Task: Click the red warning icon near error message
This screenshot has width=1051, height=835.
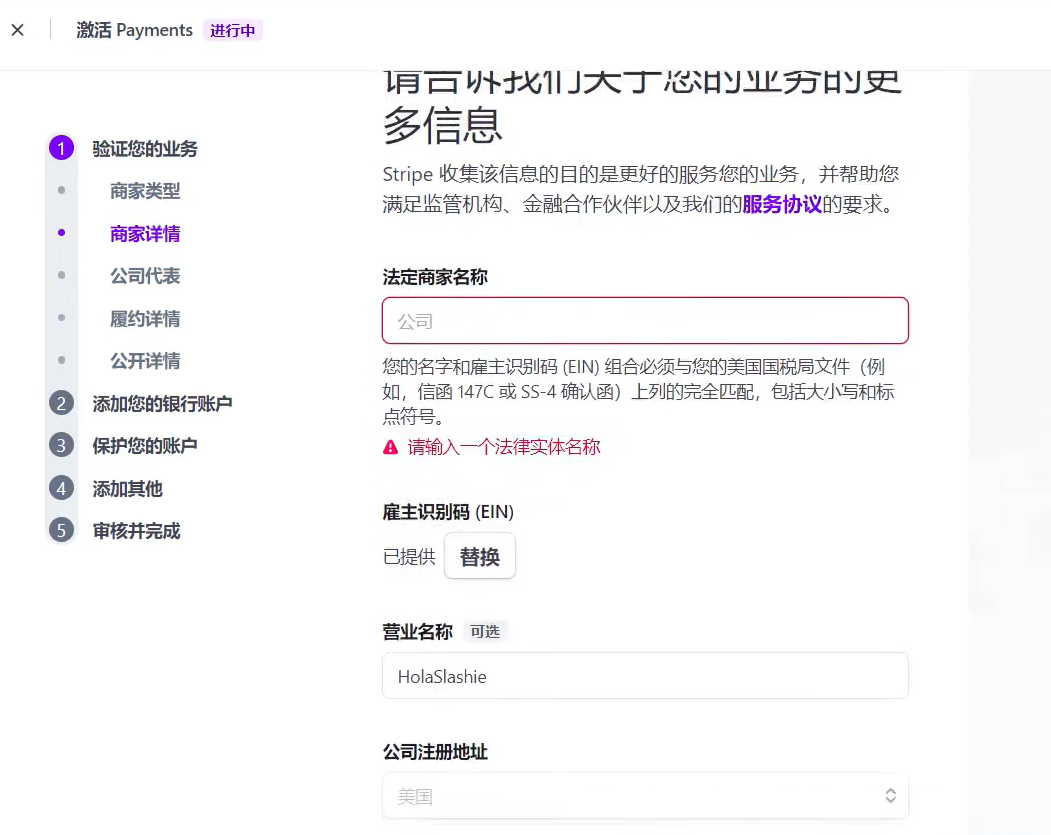Action: [x=390, y=447]
